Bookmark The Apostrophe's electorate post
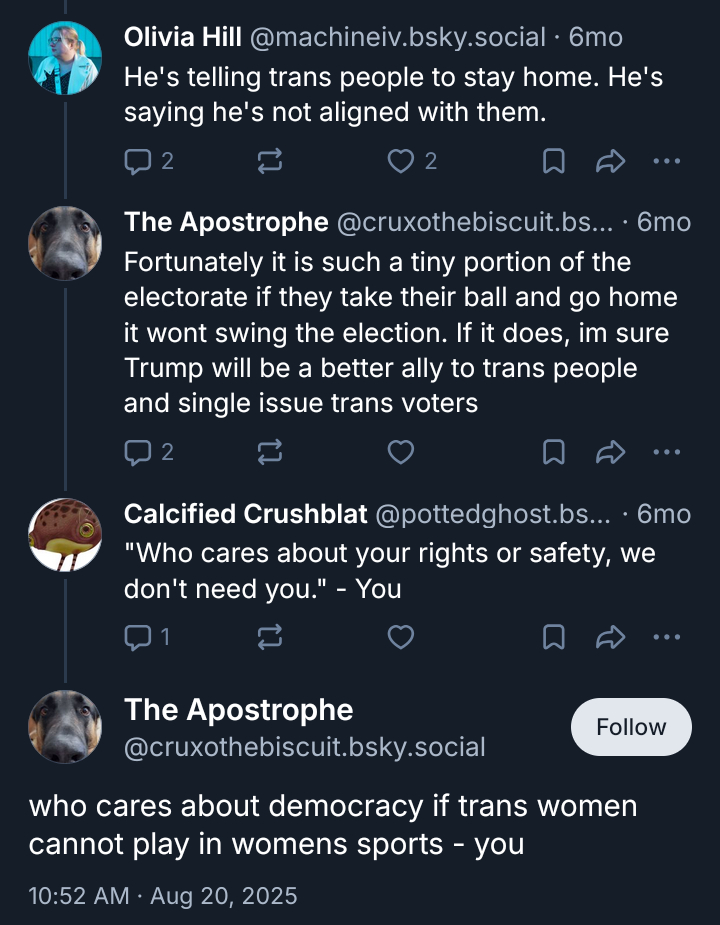The image size is (720, 925). click(553, 453)
